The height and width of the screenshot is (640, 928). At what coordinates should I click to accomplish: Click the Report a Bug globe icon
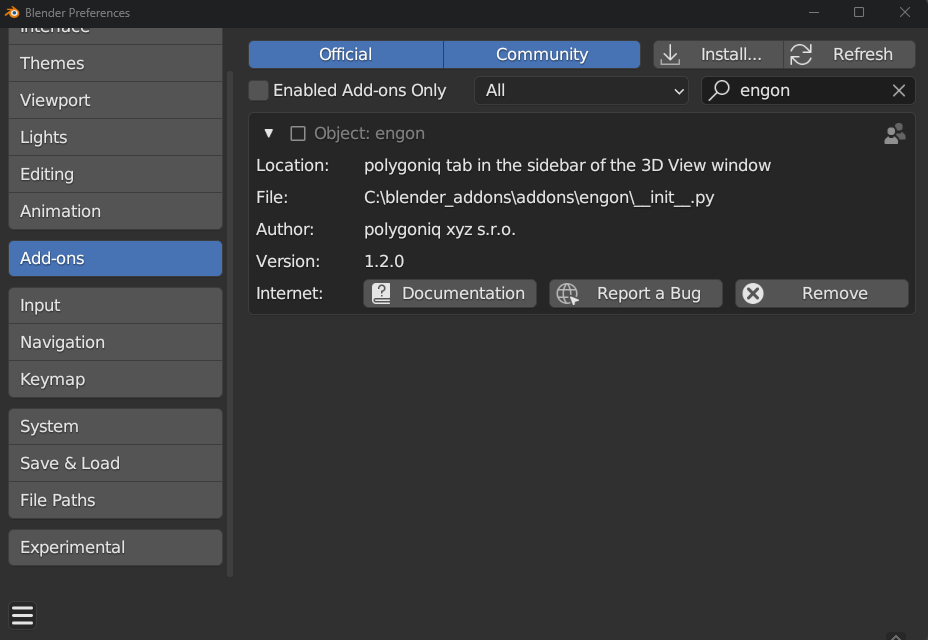click(567, 294)
